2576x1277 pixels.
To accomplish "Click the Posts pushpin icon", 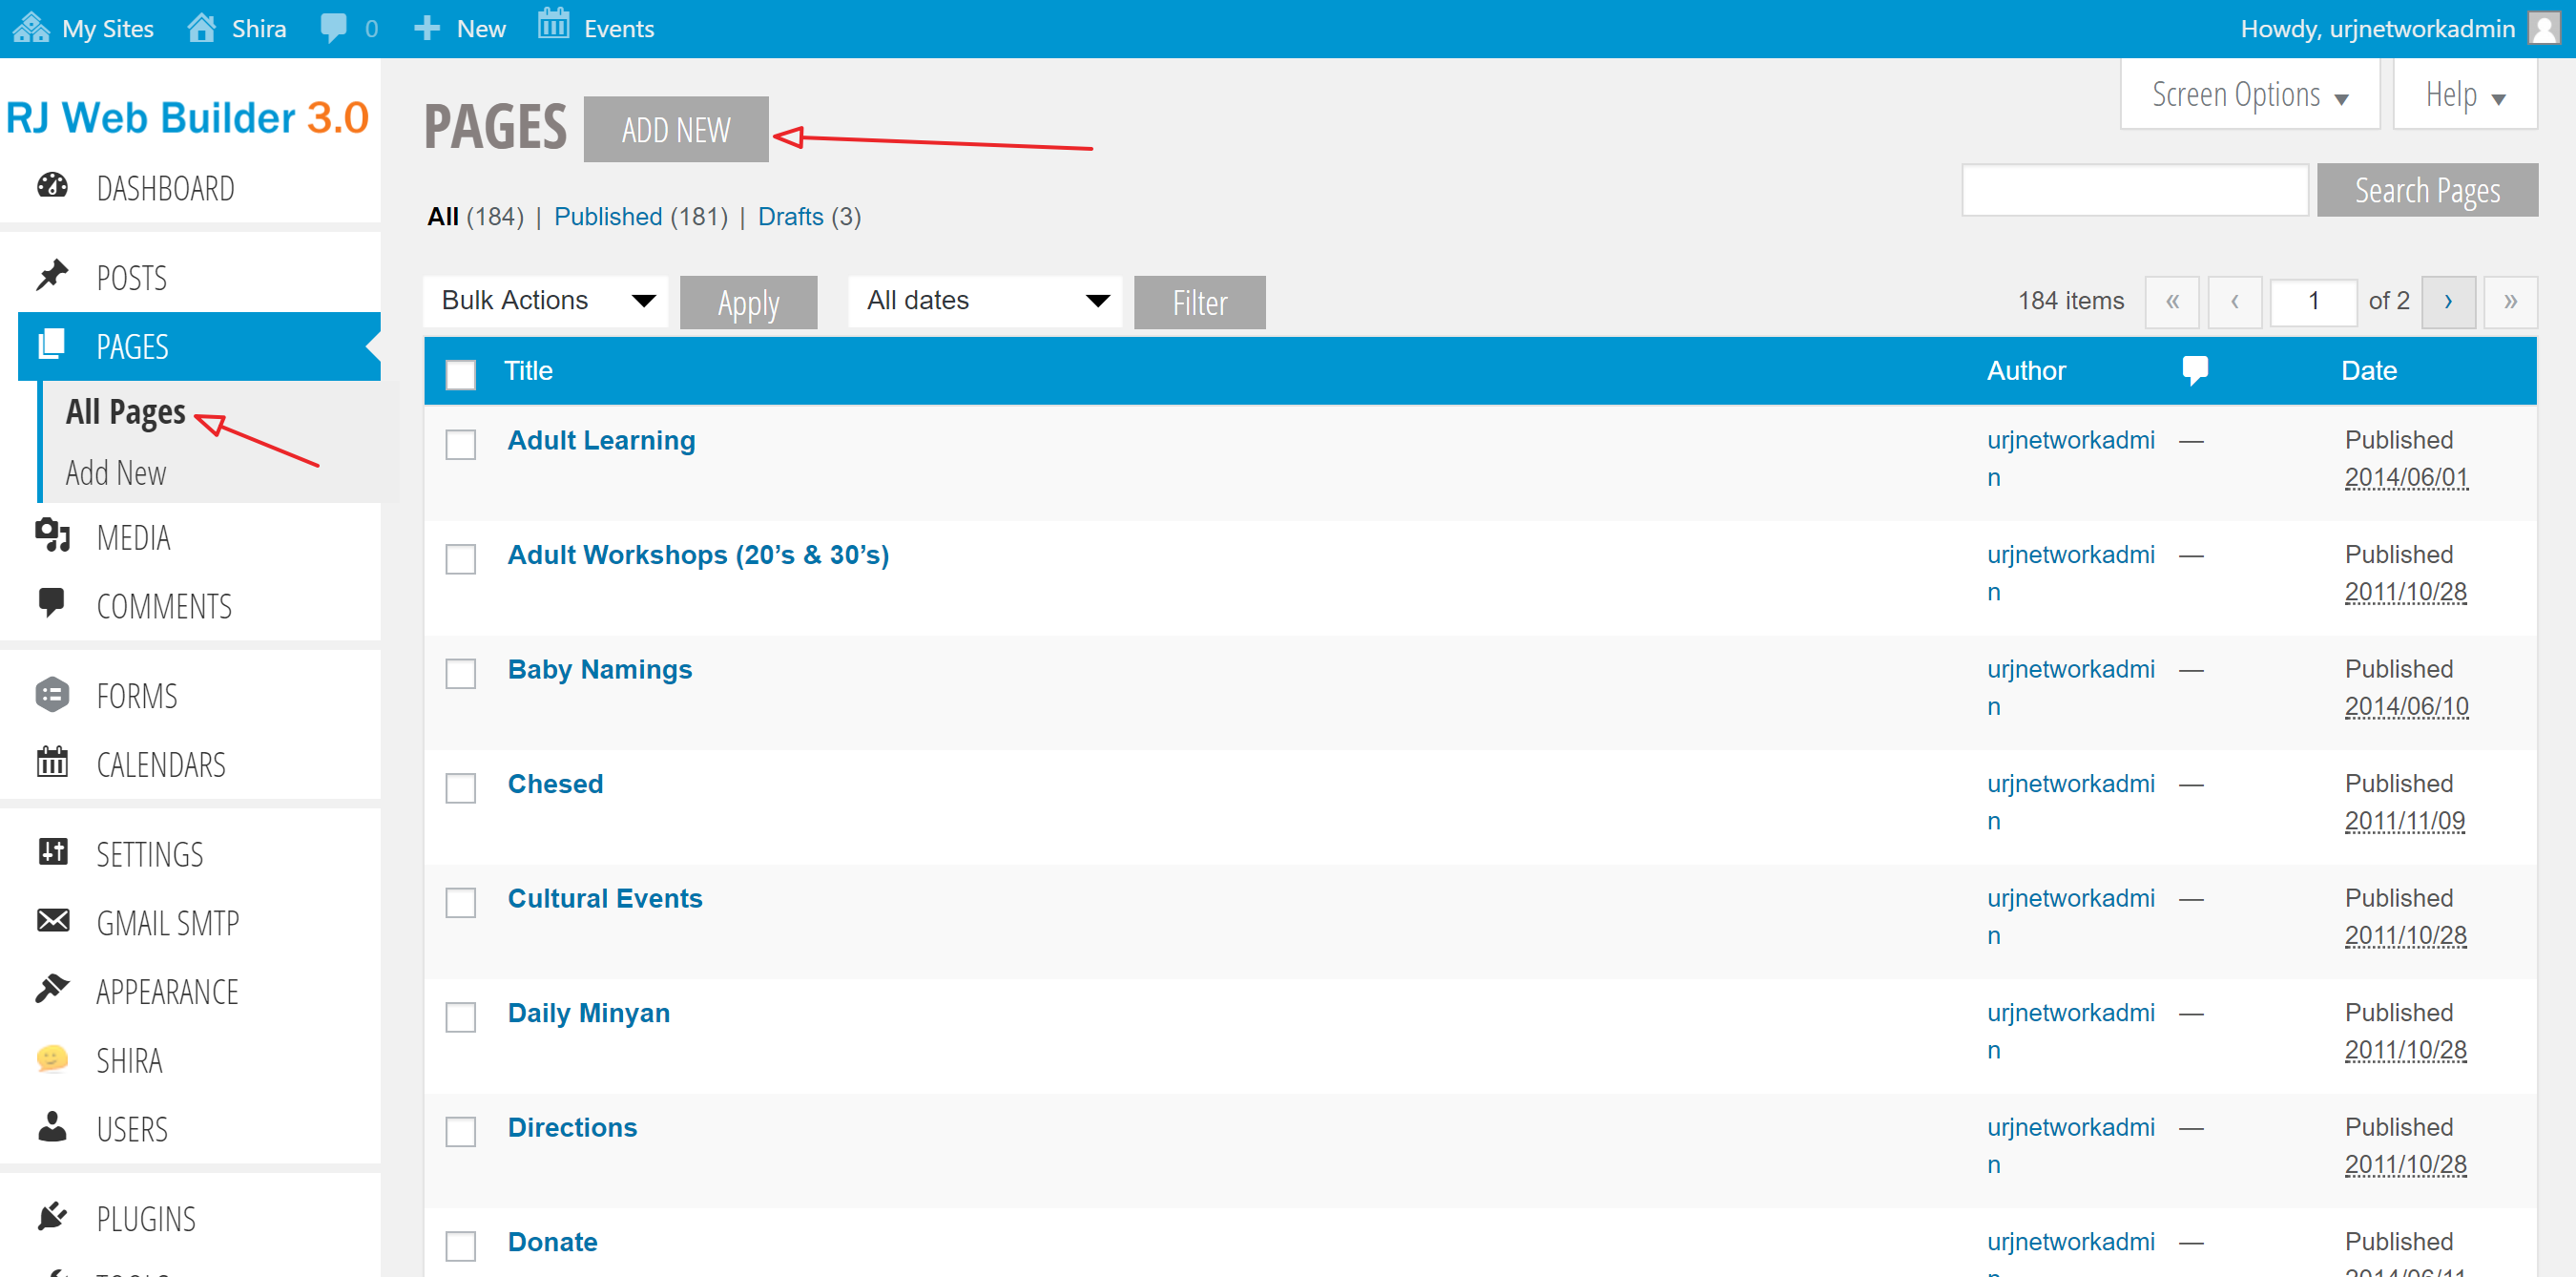I will click(x=52, y=275).
